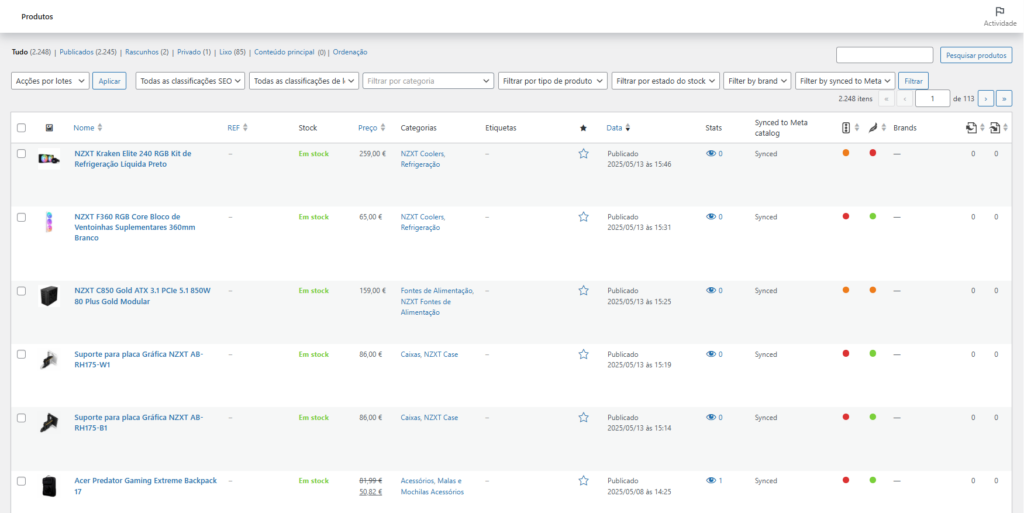Click the NZXT Kraken Elite product thumbnail
The width and height of the screenshot is (1024, 513).
coord(49,159)
